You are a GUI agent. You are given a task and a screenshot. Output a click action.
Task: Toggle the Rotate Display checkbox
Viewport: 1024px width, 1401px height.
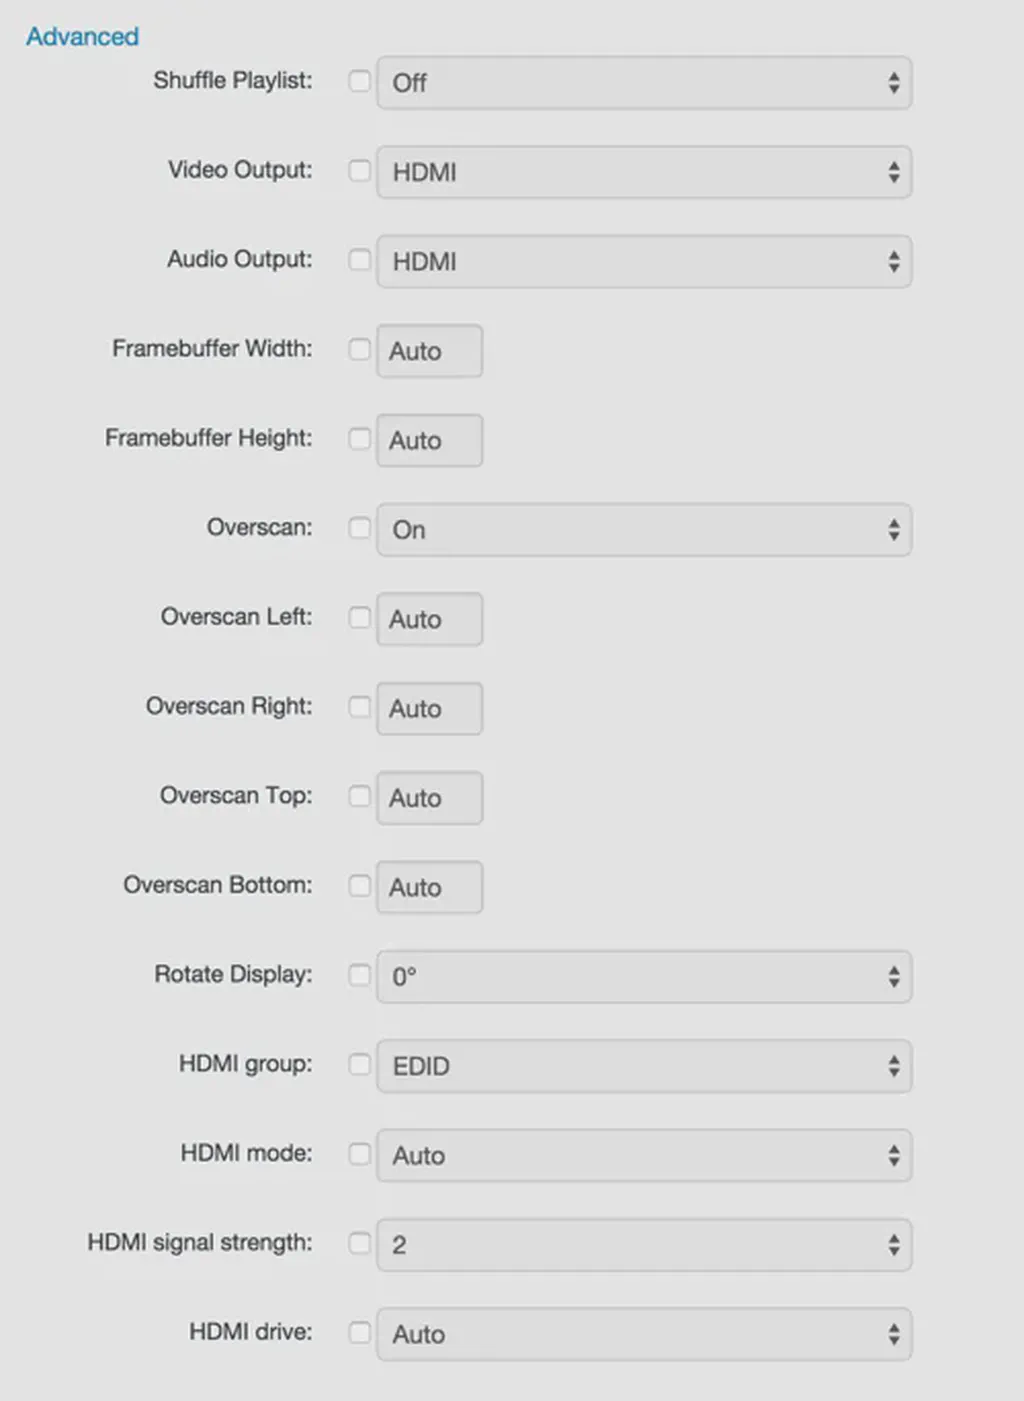[359, 976]
